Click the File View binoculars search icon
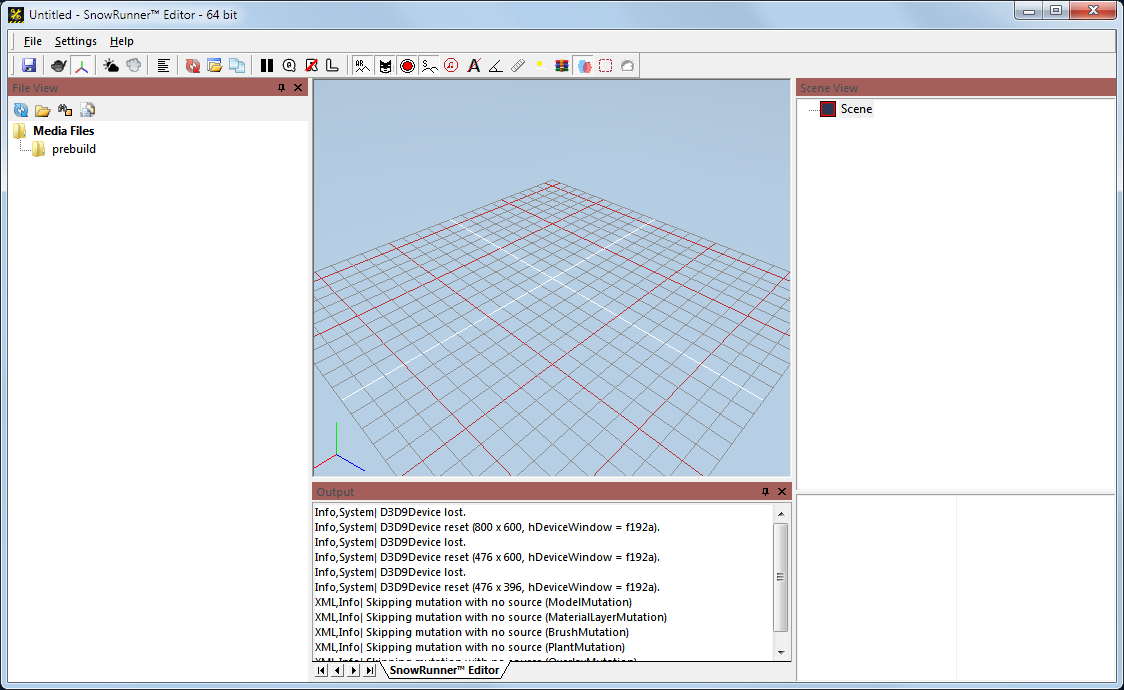 point(65,110)
